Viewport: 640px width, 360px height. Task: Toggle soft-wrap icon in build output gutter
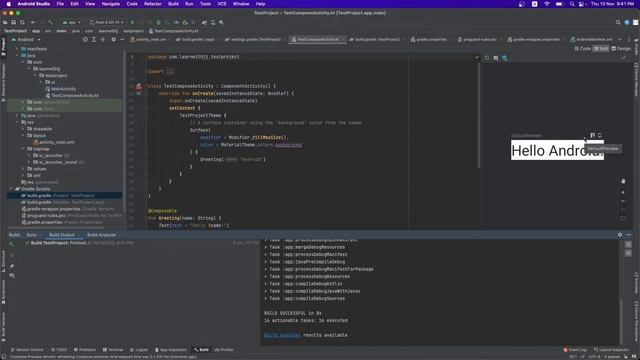628,244
